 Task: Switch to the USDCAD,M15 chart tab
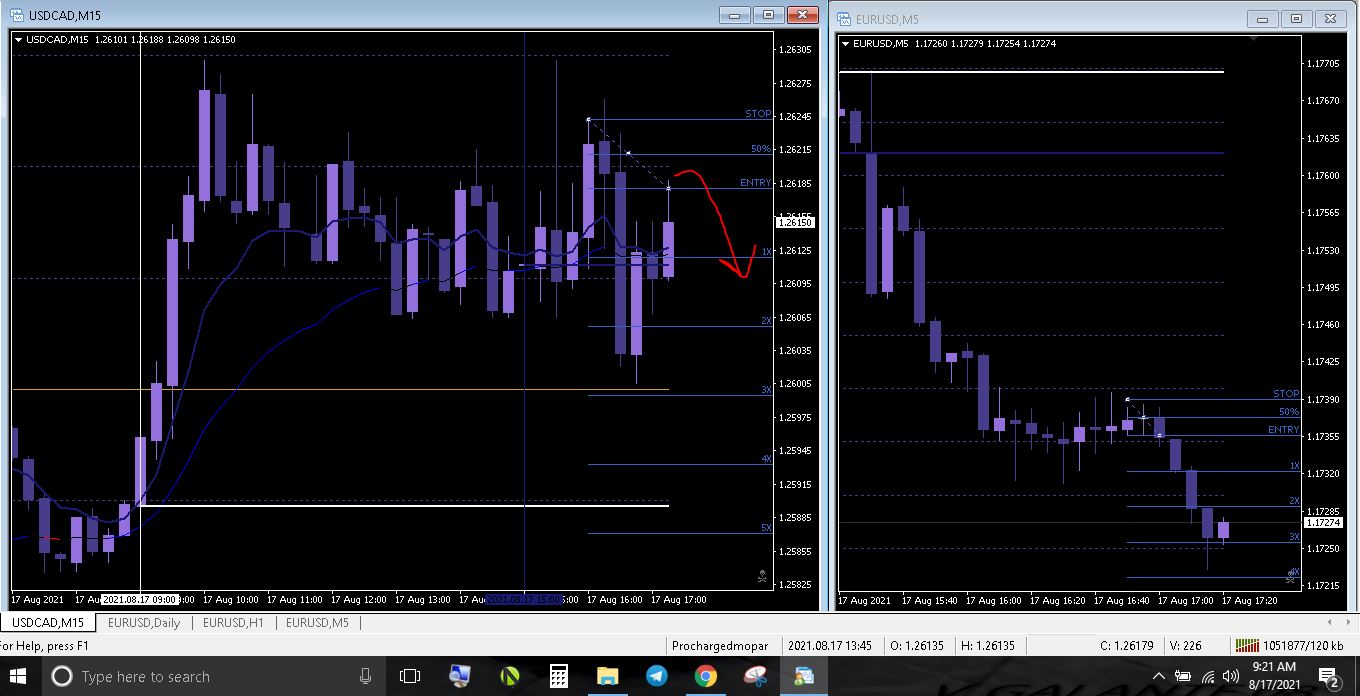[48, 623]
